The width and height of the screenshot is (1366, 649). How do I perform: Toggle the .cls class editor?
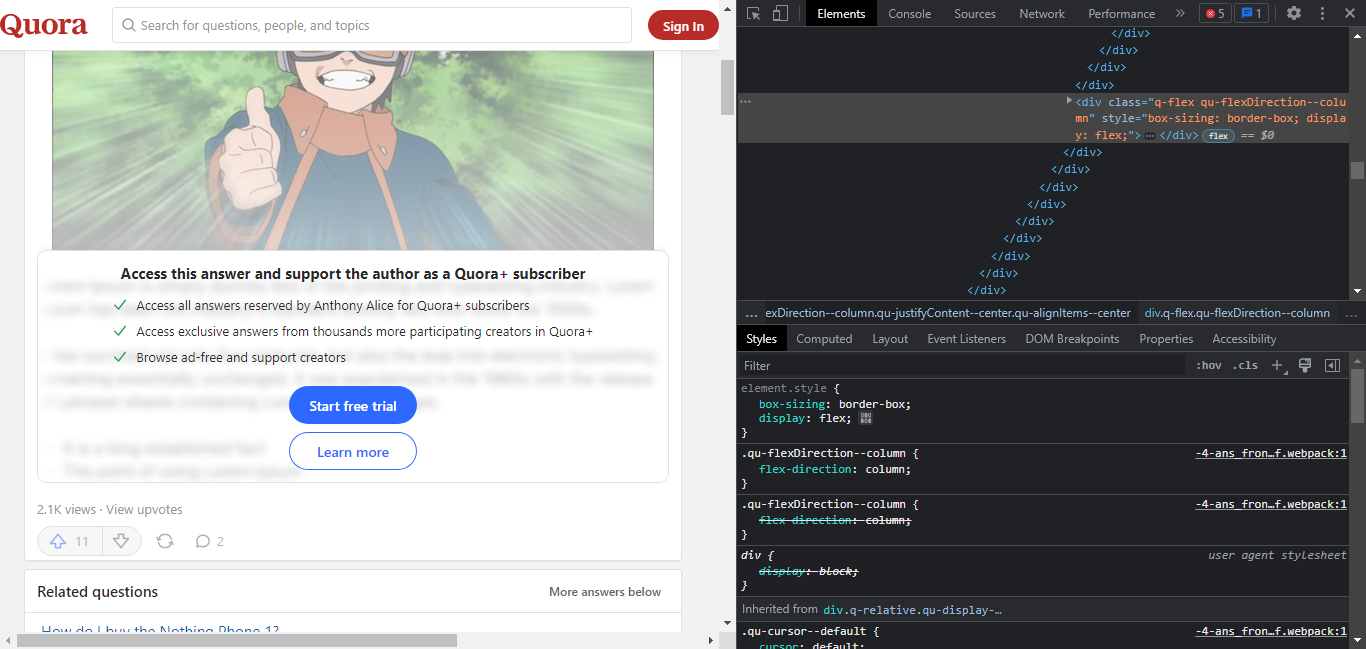tap(1245, 366)
